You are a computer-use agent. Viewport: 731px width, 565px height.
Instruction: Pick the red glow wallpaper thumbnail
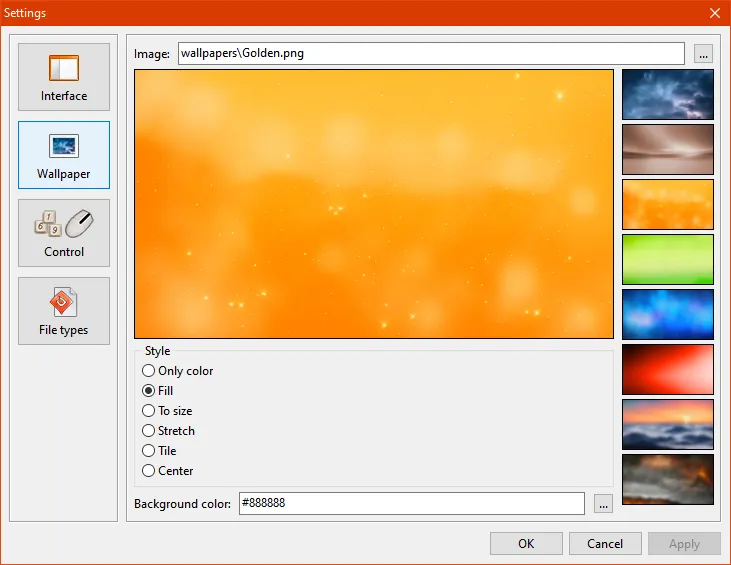(668, 370)
